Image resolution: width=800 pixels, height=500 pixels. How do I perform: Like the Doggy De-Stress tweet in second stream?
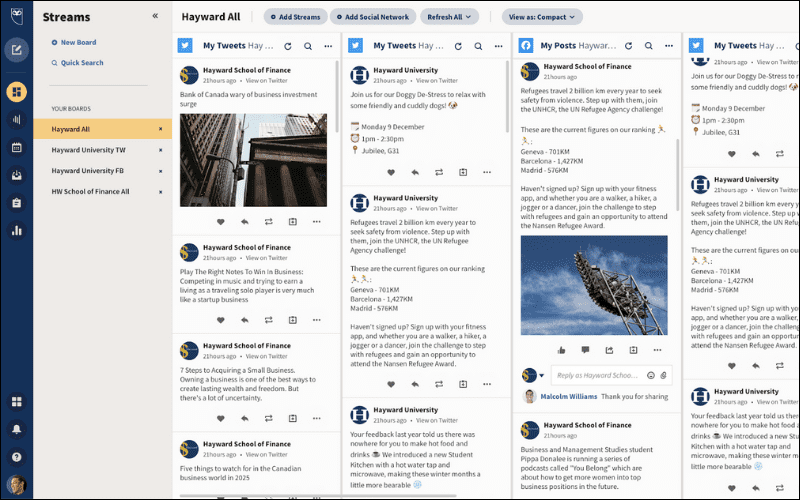(x=391, y=172)
